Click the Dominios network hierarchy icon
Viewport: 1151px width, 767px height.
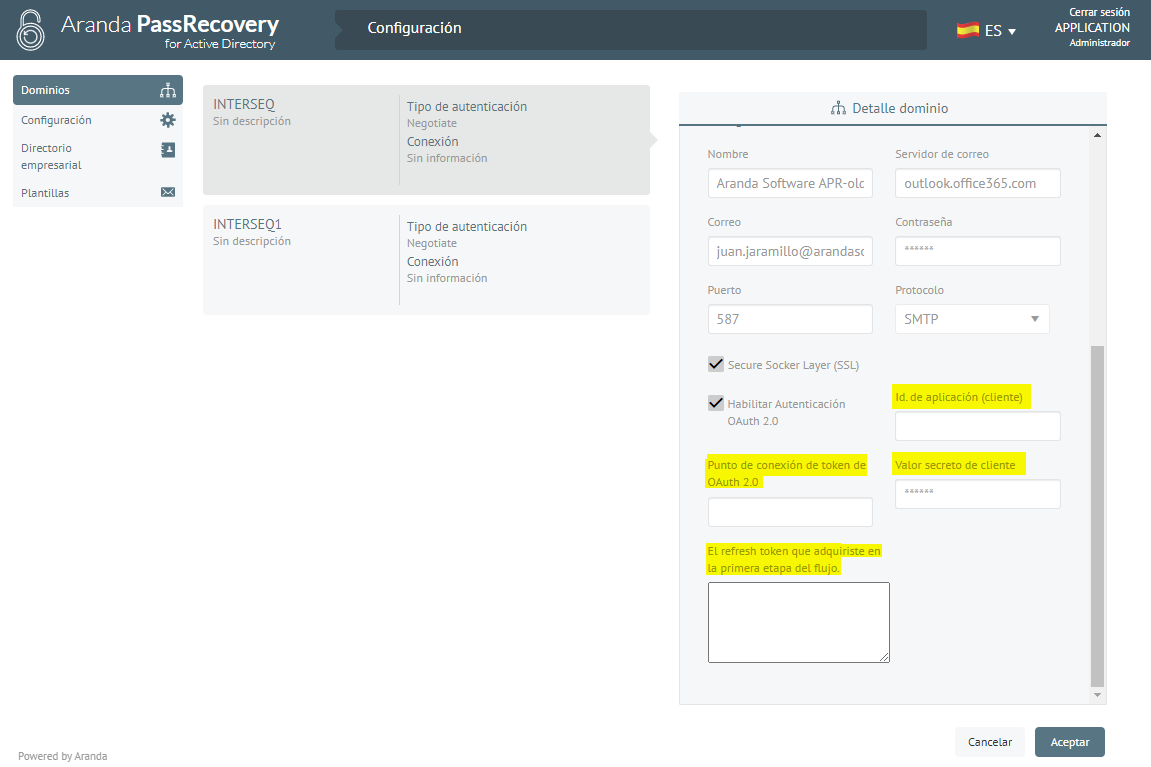pos(168,90)
